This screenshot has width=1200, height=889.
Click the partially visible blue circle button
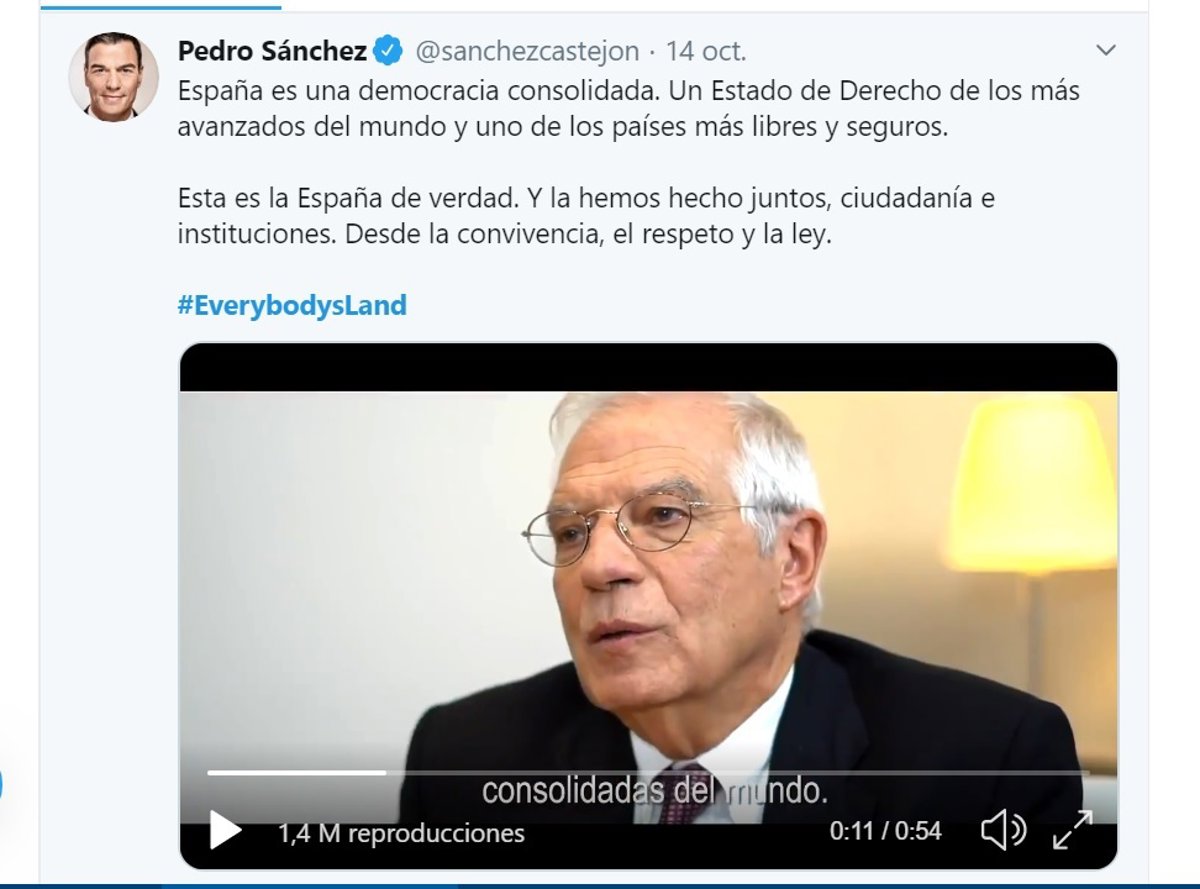pos(1,783)
